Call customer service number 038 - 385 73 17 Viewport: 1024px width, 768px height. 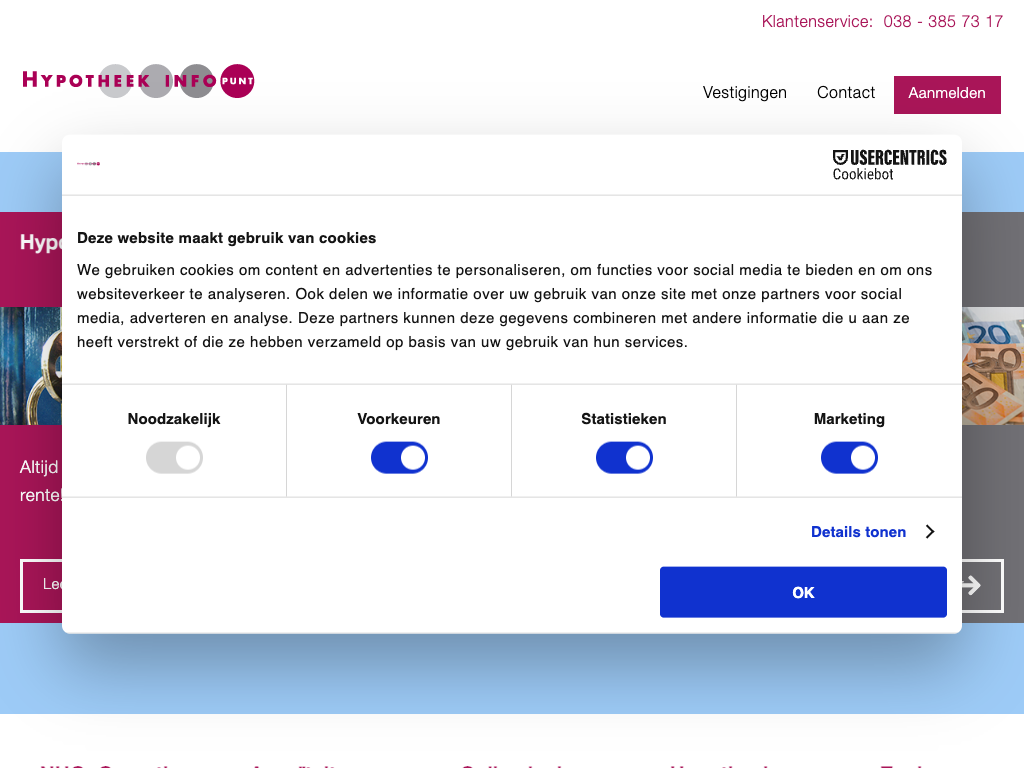[x=942, y=22]
